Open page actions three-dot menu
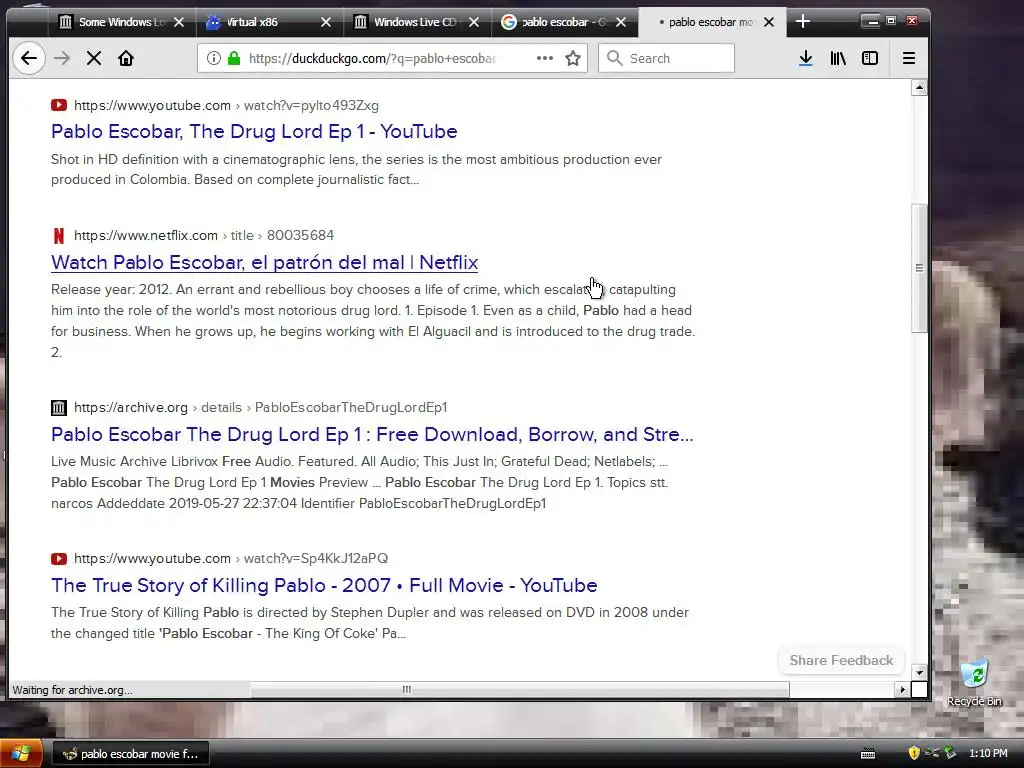Screen dimensions: 1024x768 pos(545,58)
